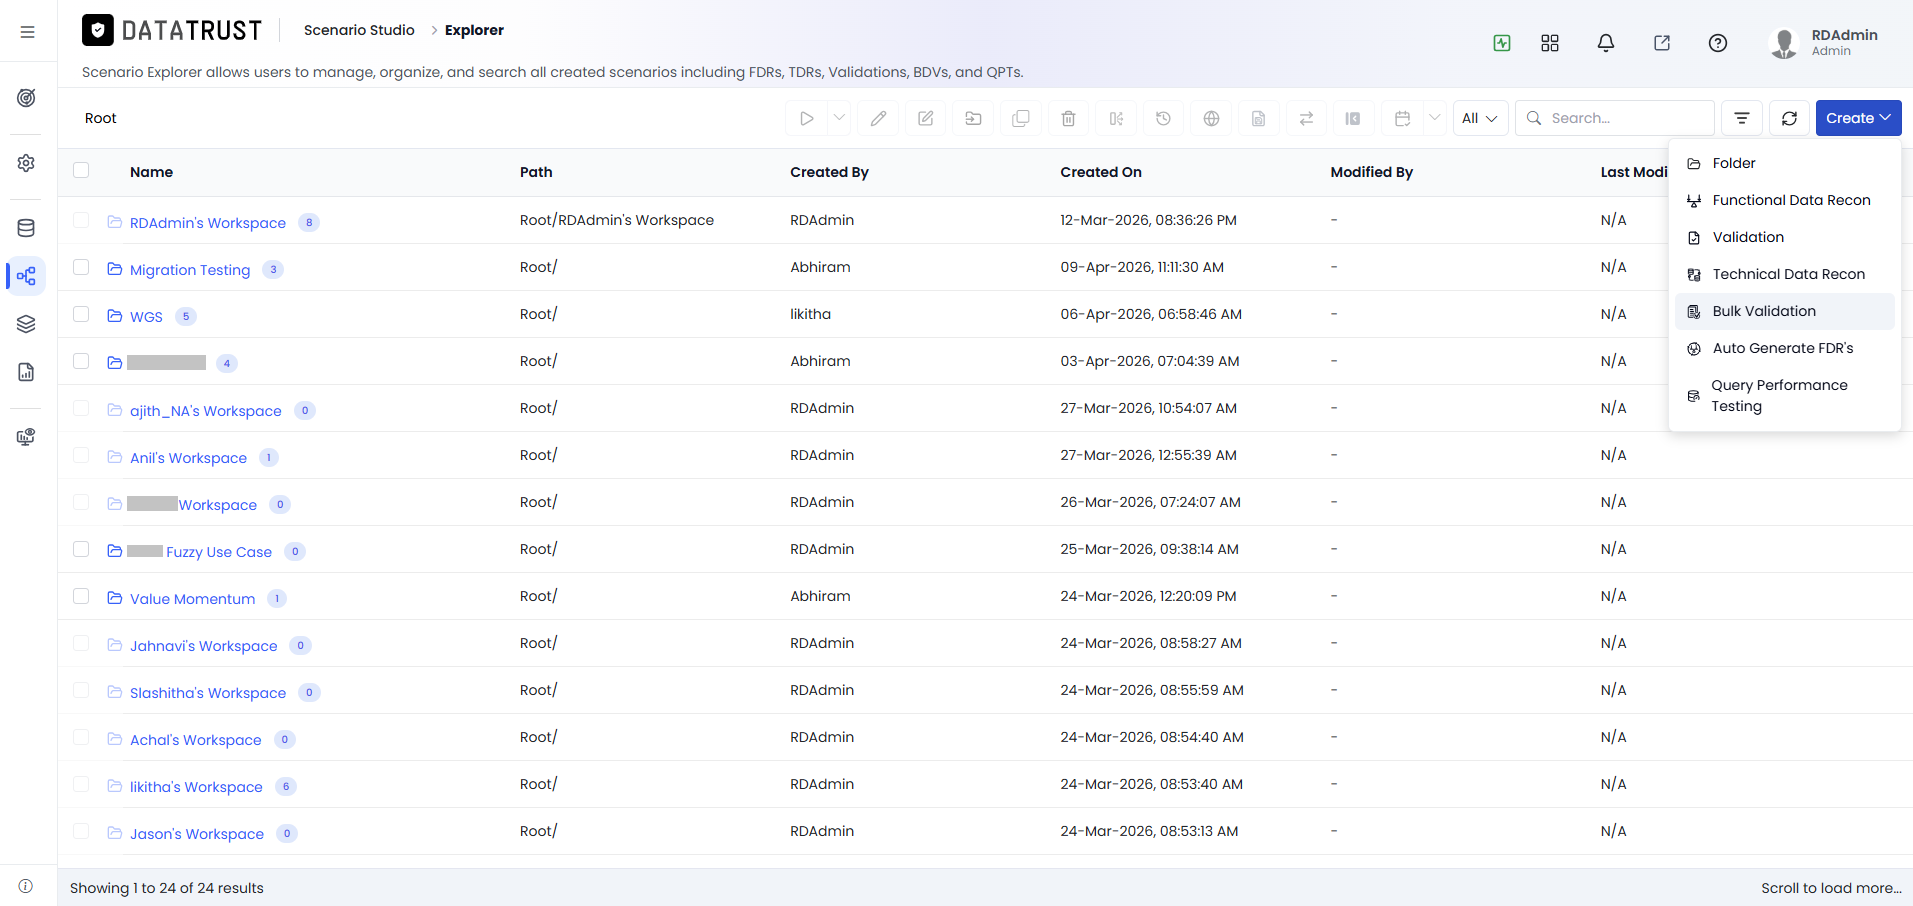The height and width of the screenshot is (906, 1913).
Task: Click the run play icon in toolbar
Action: pyautogui.click(x=806, y=118)
